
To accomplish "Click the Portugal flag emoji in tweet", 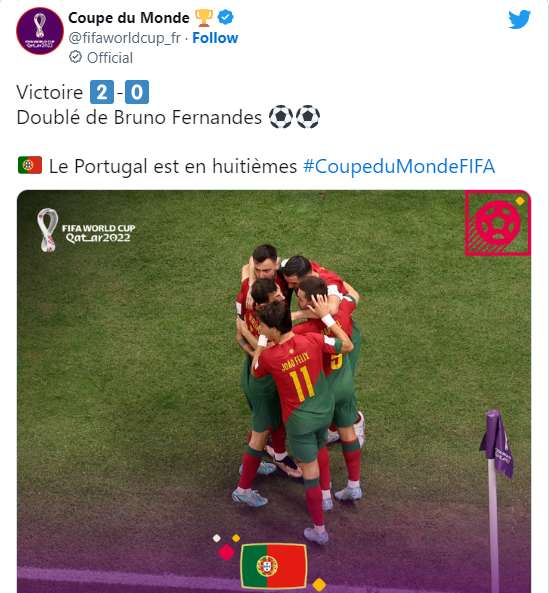I will pyautogui.click(x=30, y=166).
